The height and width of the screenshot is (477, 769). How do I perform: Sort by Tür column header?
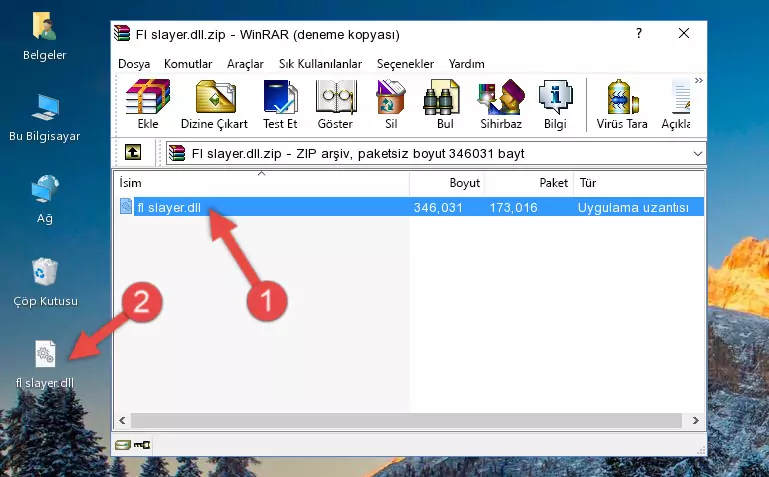pyautogui.click(x=639, y=183)
